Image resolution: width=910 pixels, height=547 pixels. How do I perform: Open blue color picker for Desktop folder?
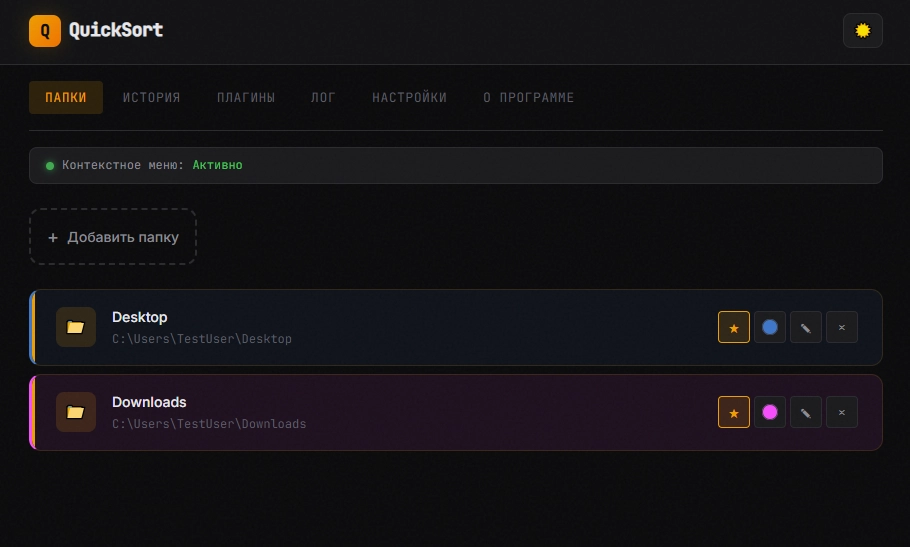770,327
